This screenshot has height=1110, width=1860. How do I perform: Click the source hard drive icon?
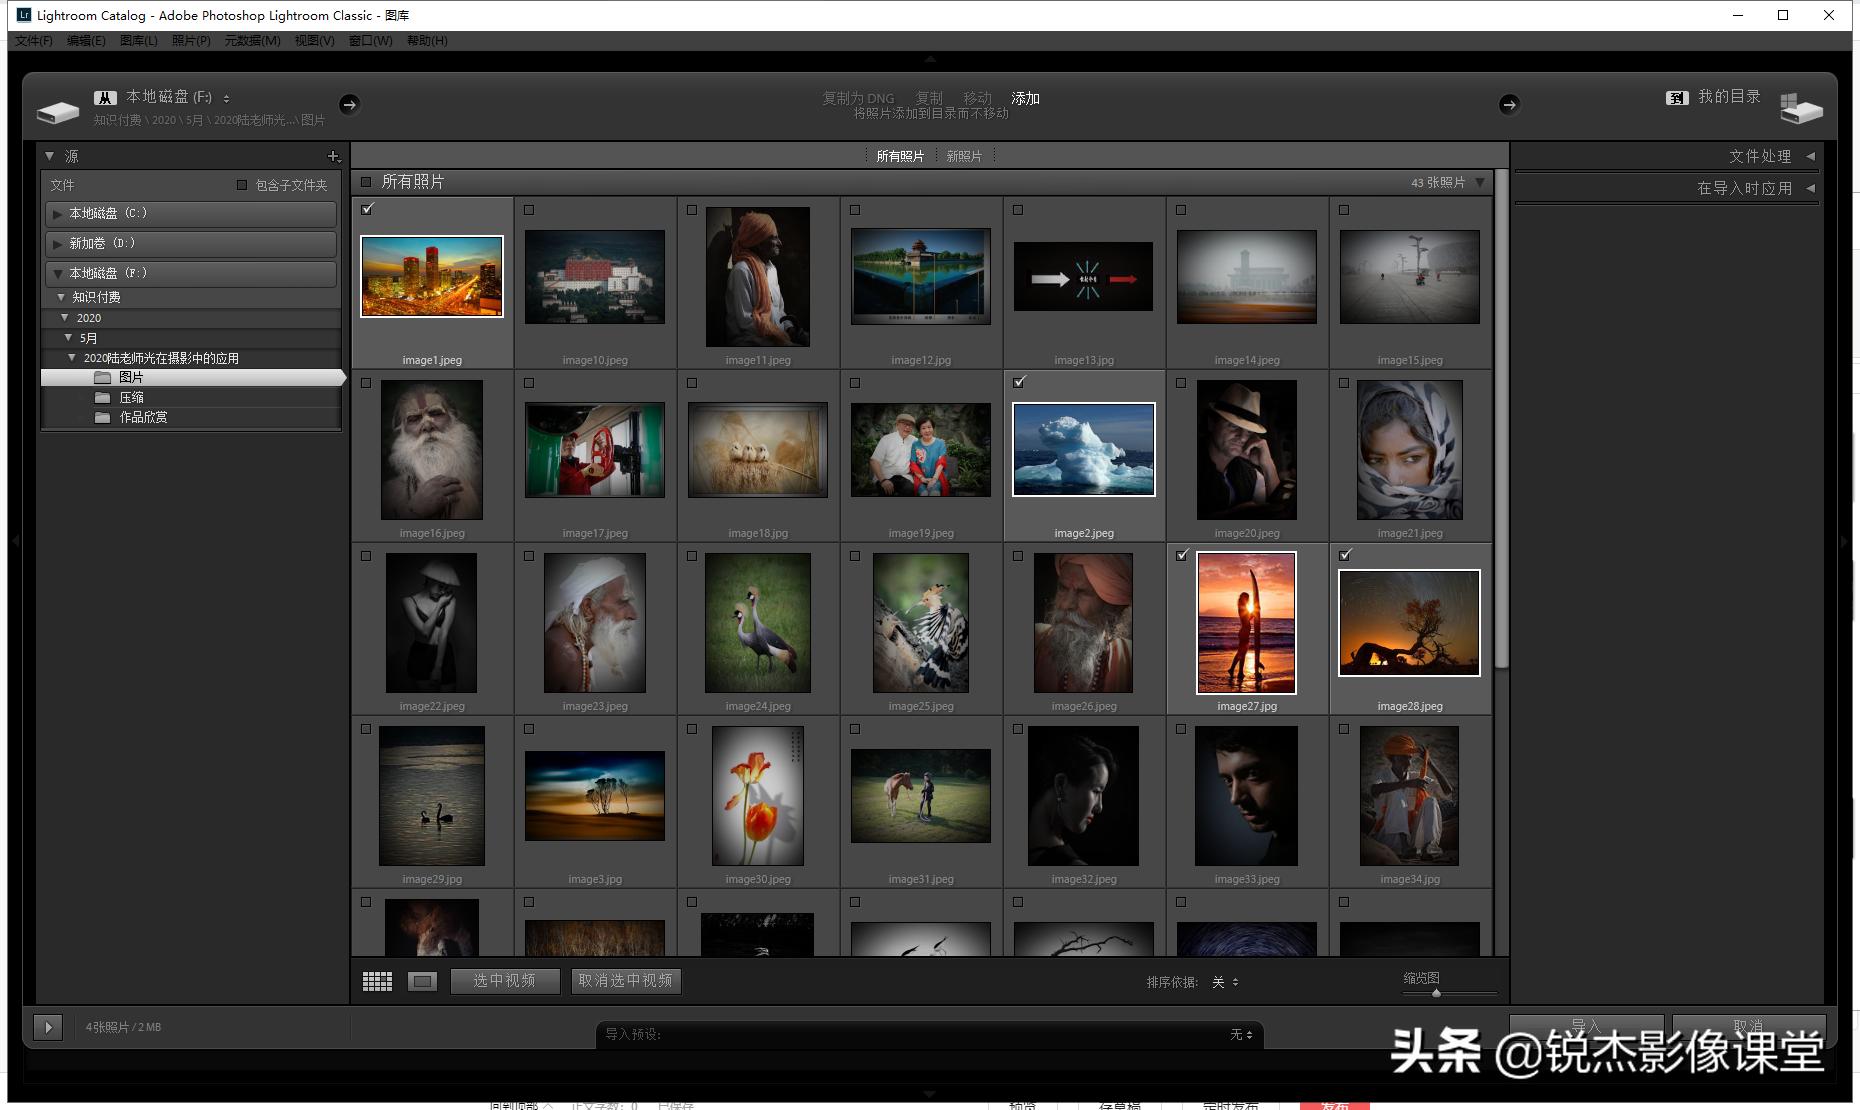tap(58, 111)
